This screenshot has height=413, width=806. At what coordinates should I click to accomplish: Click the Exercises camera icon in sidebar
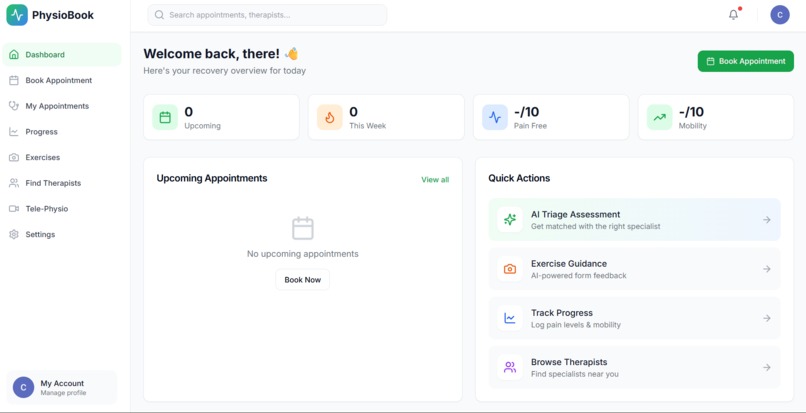[14, 157]
